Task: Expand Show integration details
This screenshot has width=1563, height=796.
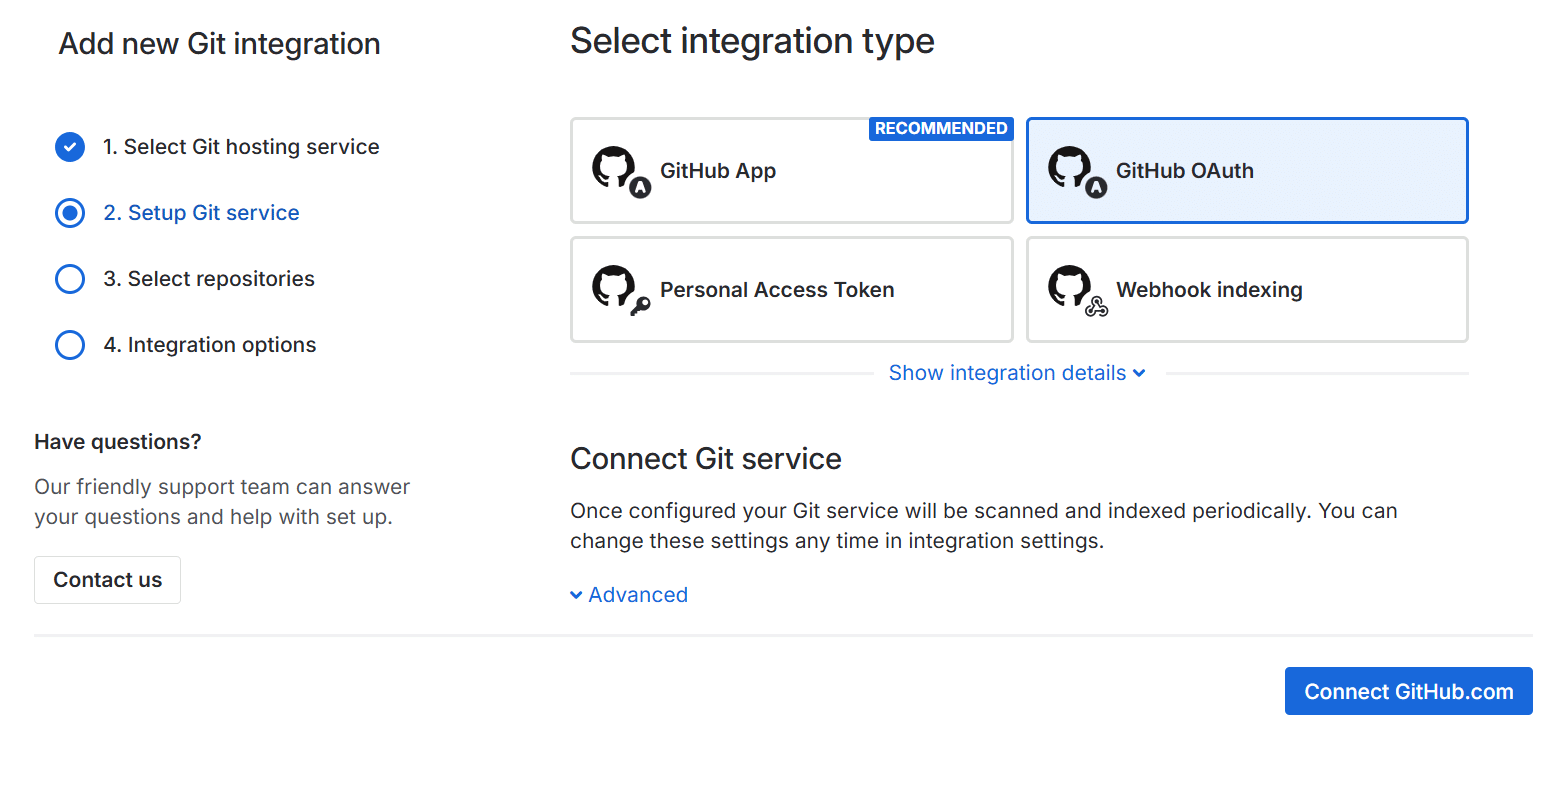Action: [x=1007, y=373]
